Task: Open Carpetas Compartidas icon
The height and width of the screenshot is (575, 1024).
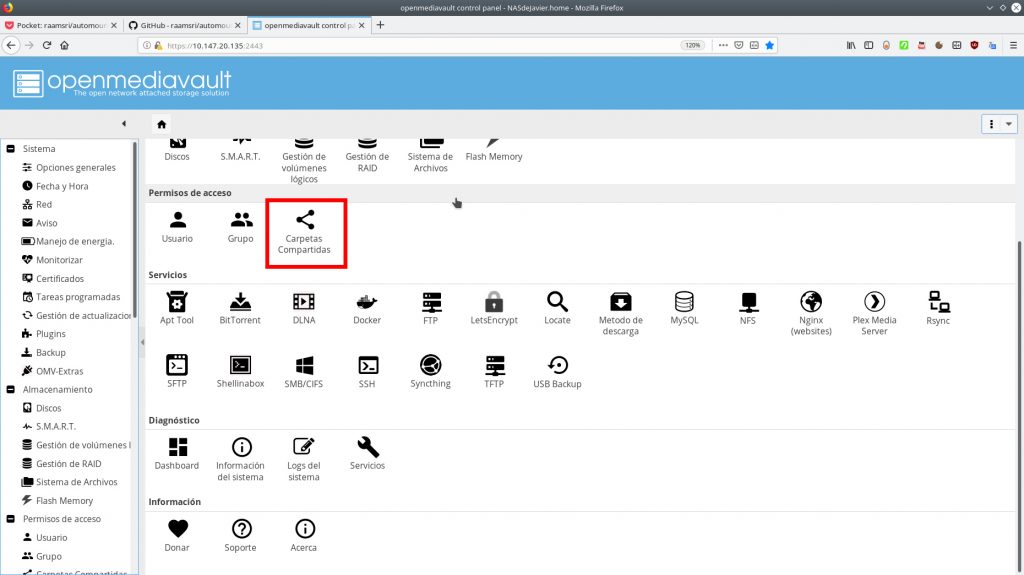Action: (x=304, y=232)
